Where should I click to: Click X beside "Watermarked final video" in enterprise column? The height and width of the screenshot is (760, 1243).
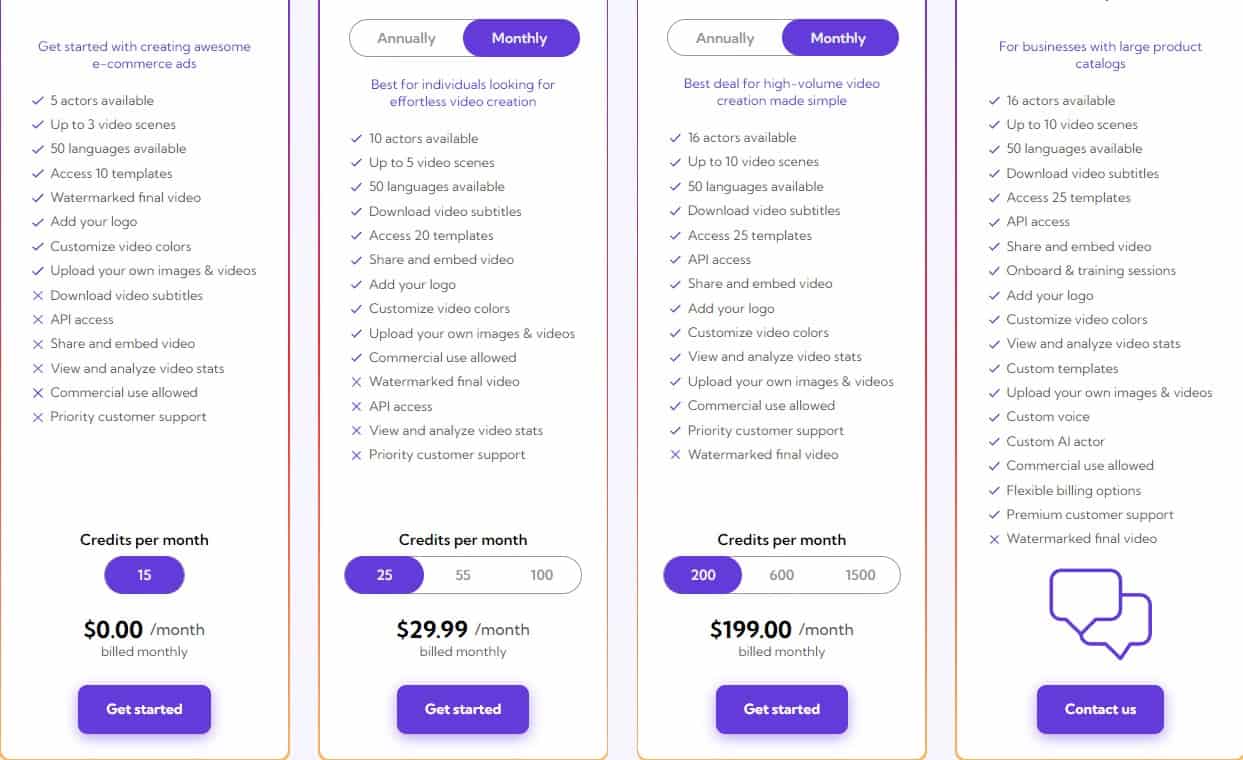click(x=994, y=539)
